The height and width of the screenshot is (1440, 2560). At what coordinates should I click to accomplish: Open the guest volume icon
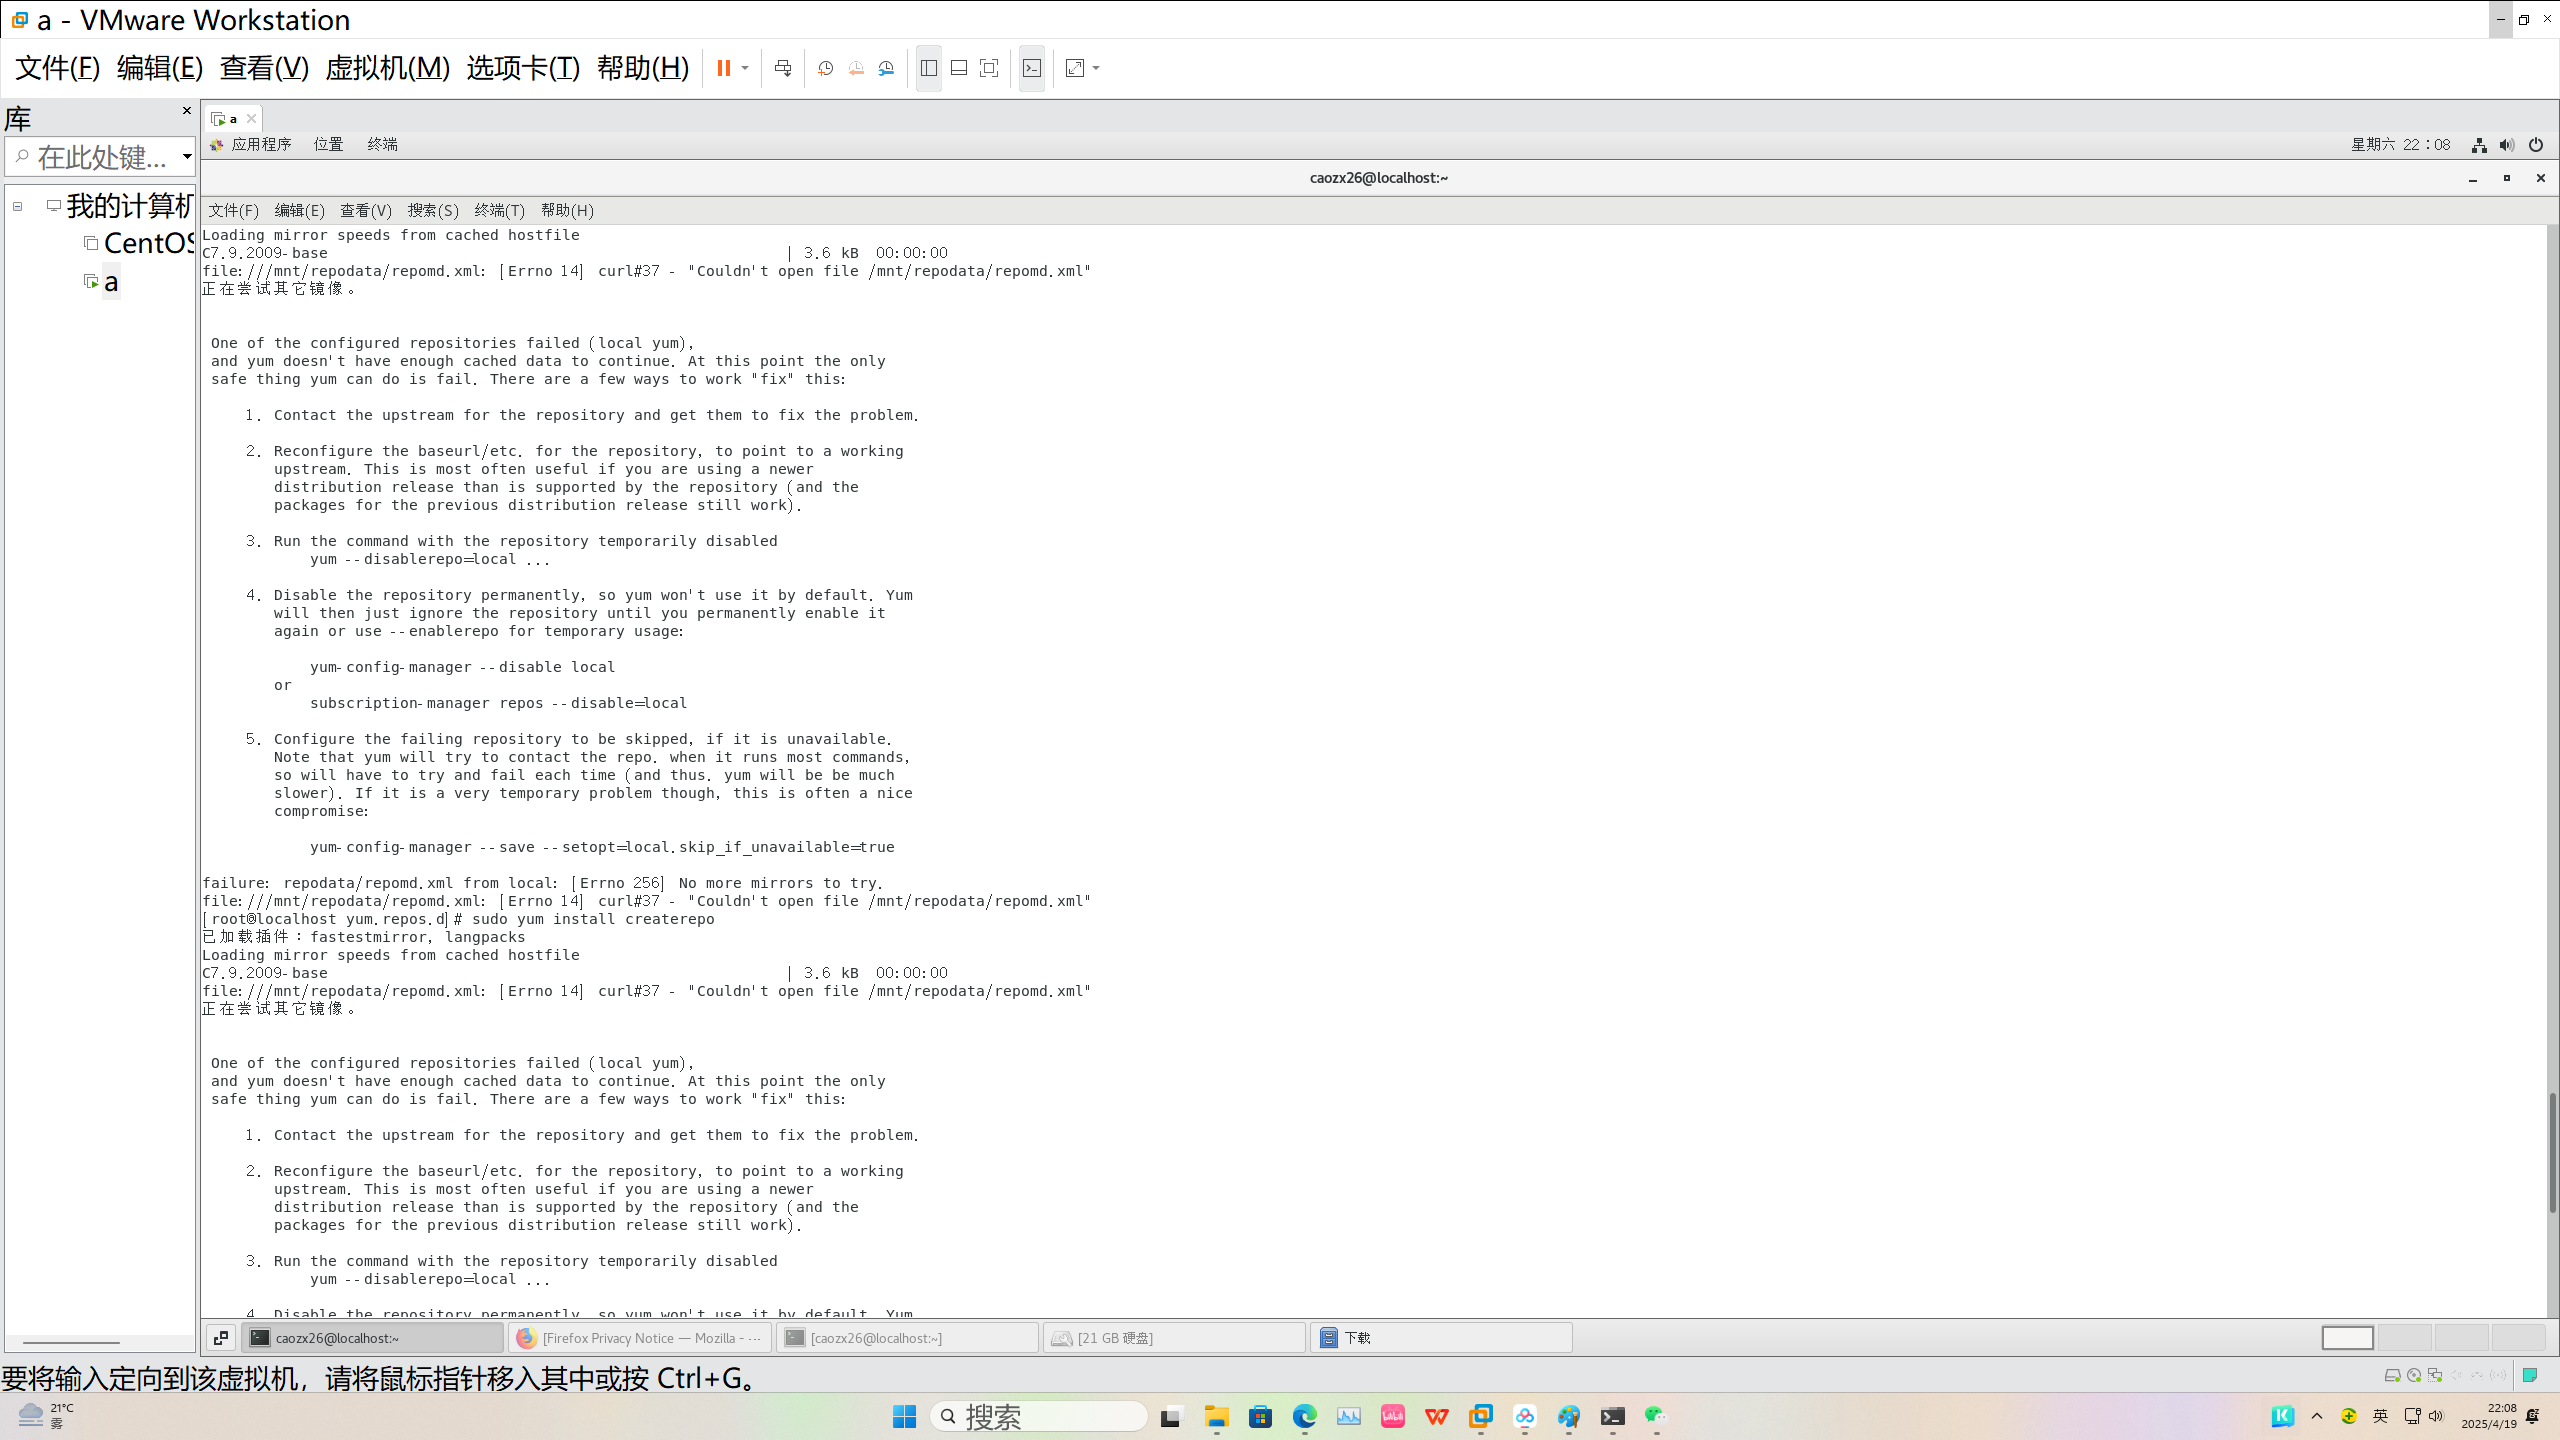pyautogui.click(x=2507, y=145)
